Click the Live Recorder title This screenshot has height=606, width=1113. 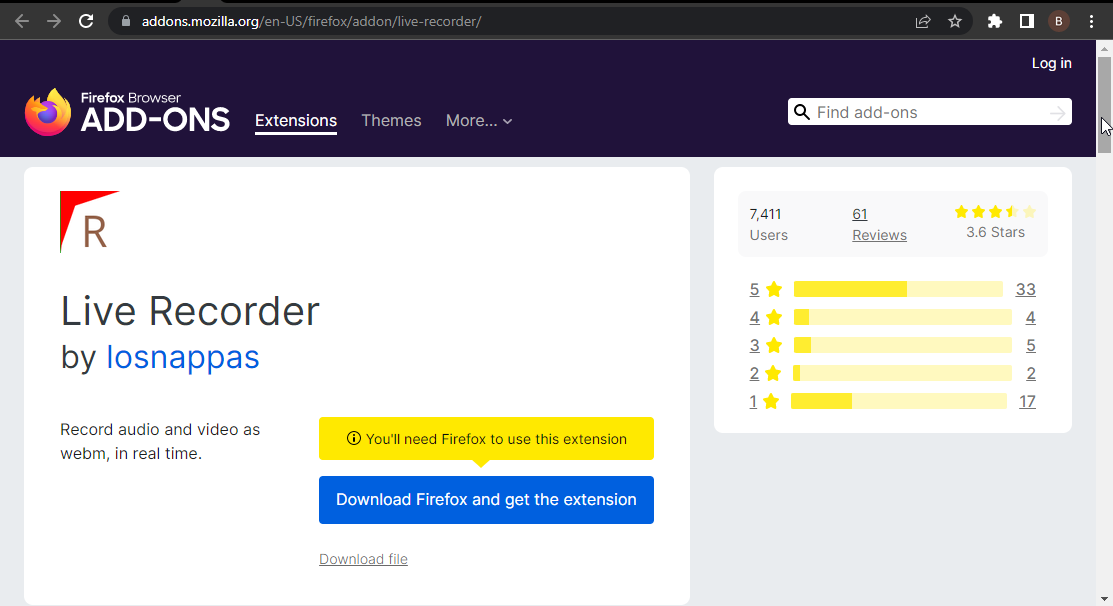click(190, 311)
